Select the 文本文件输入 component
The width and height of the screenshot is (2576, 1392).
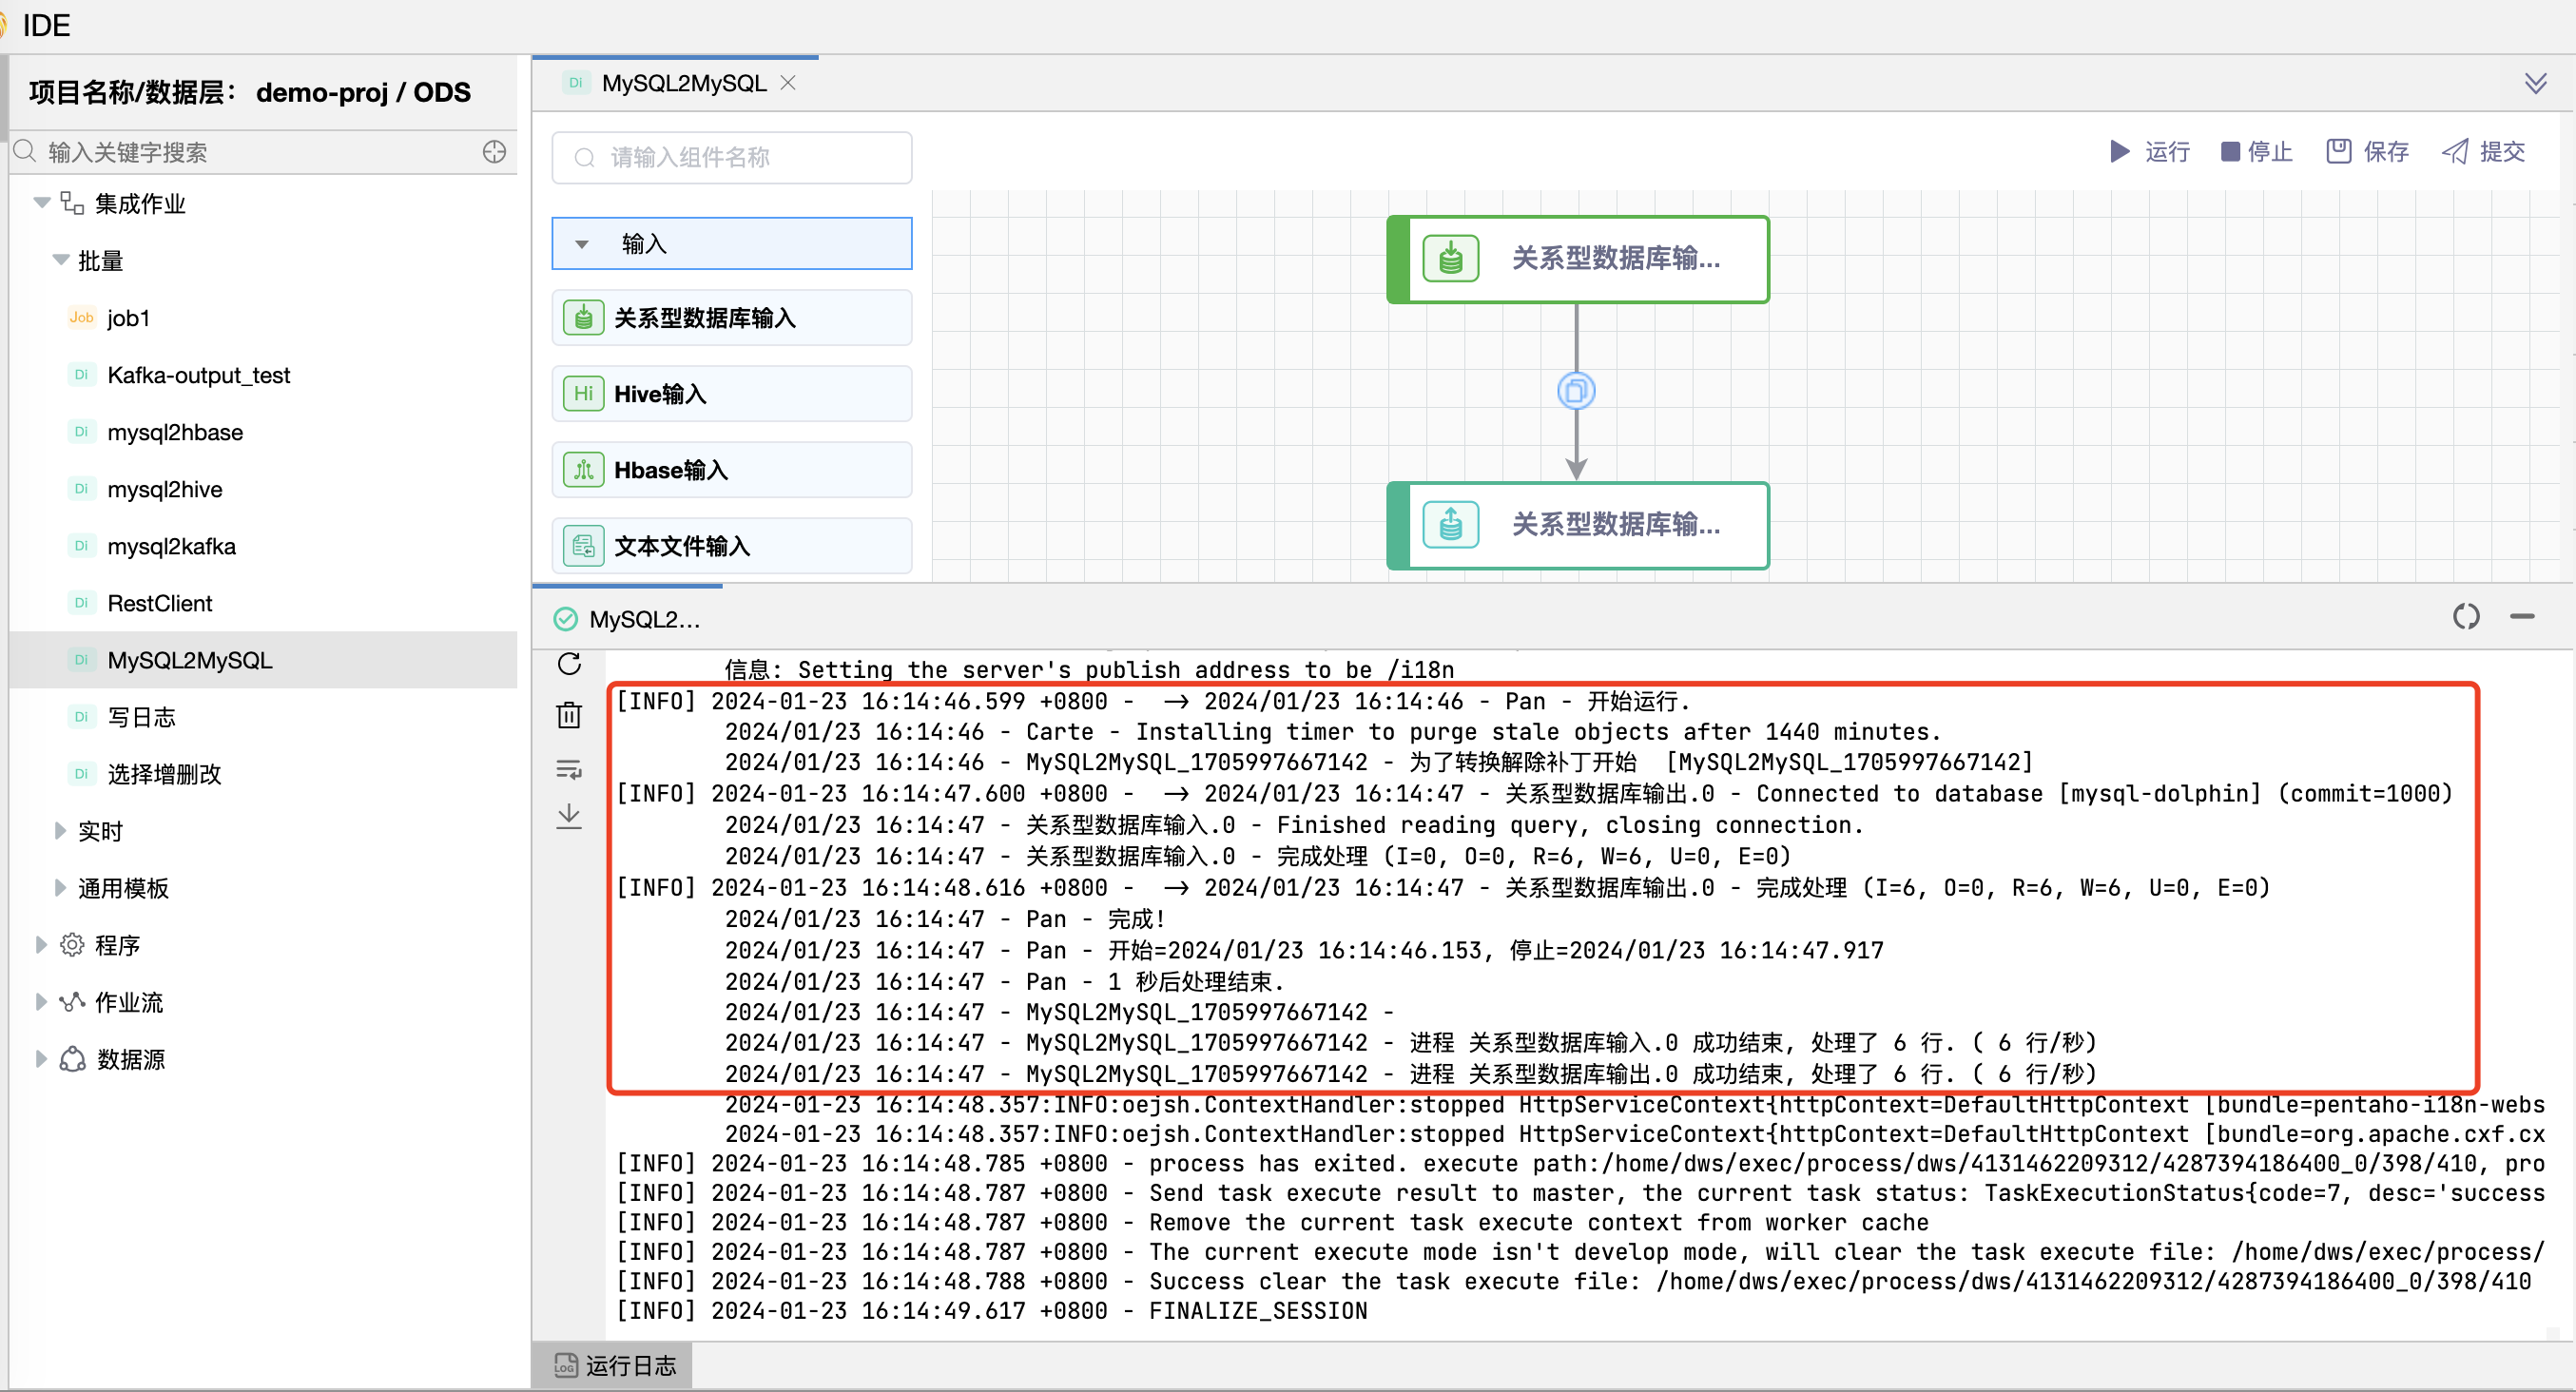(x=731, y=545)
